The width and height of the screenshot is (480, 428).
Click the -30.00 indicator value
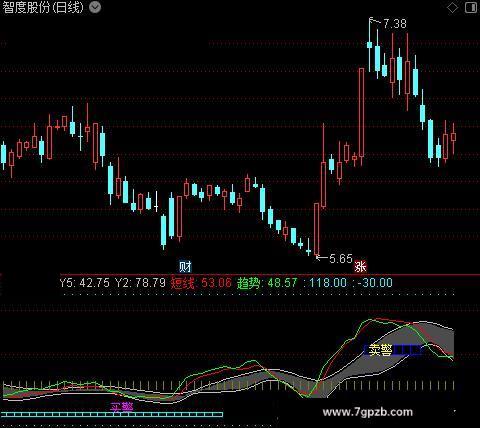point(375,283)
